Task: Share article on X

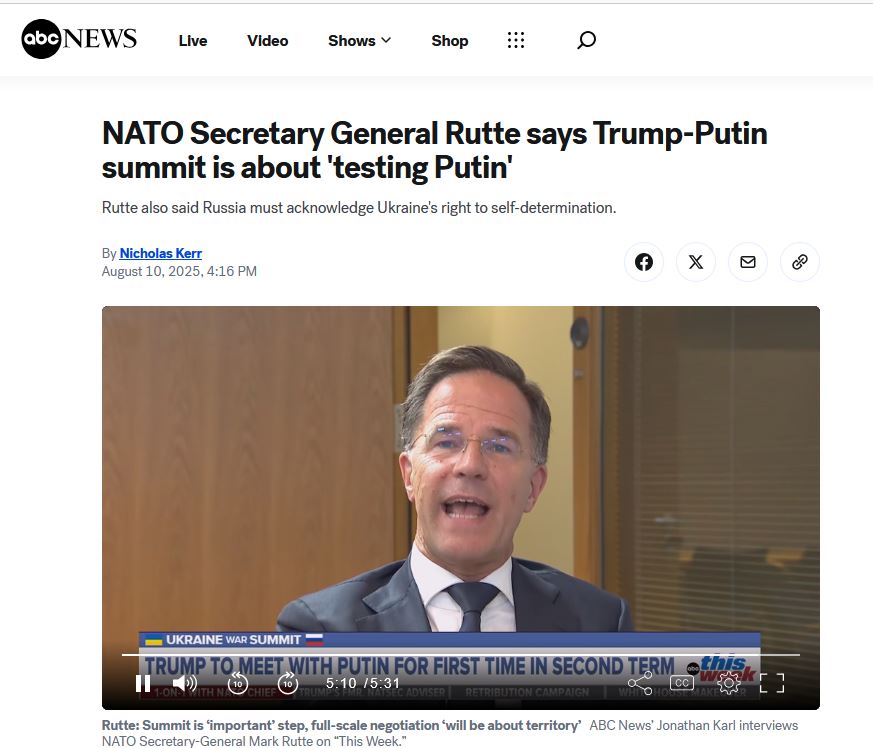Action: [695, 262]
